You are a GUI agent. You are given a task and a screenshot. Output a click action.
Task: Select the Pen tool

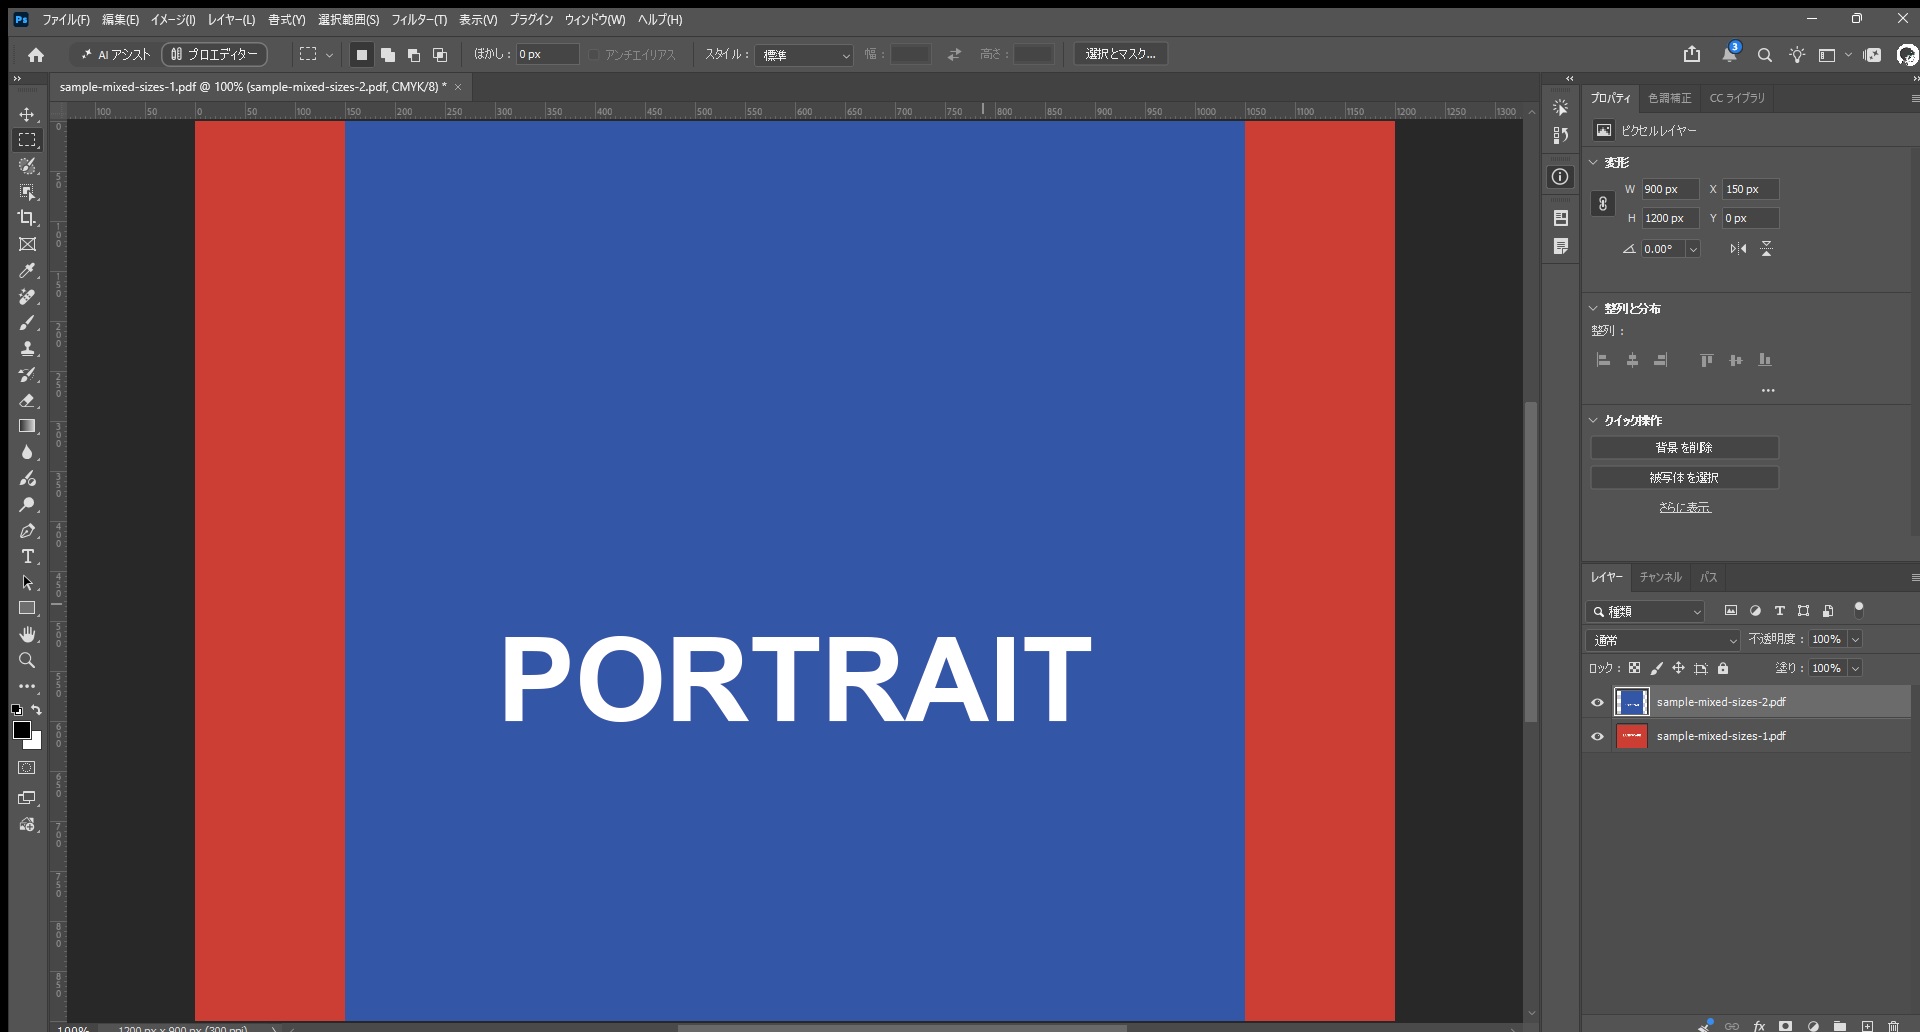click(x=27, y=530)
